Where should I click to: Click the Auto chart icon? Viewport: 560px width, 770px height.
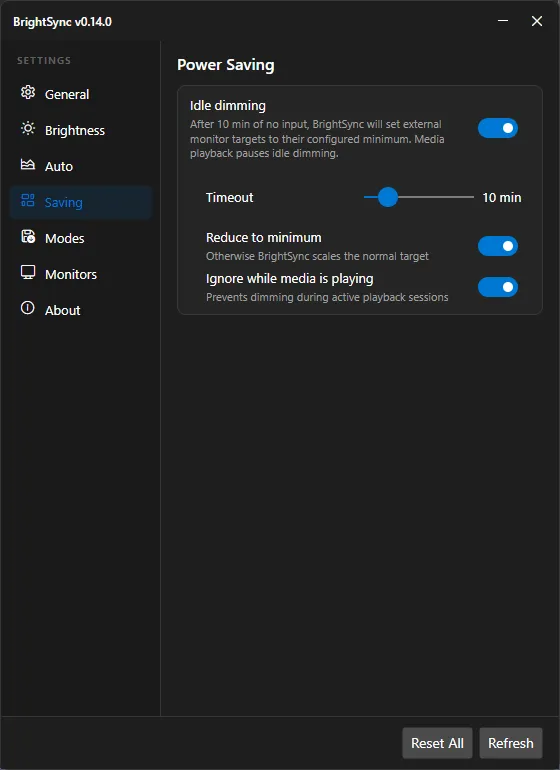(x=28, y=165)
